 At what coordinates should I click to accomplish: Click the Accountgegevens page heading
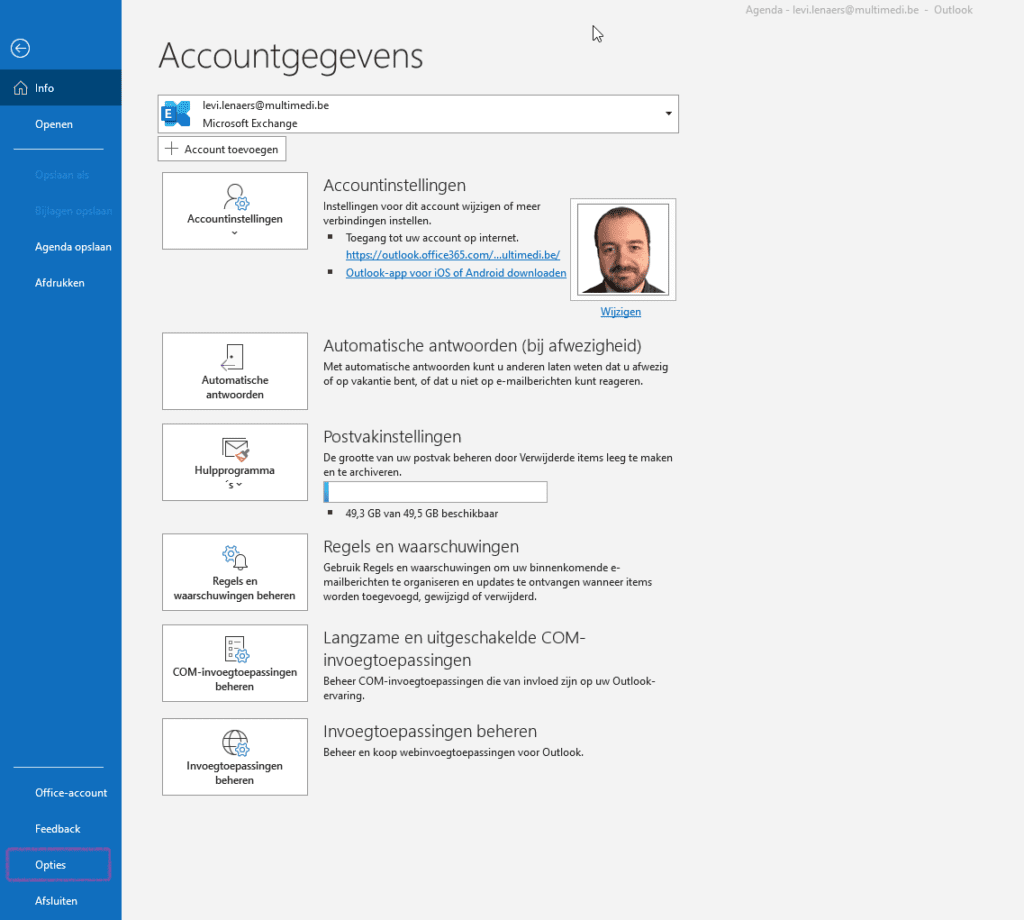[x=291, y=56]
